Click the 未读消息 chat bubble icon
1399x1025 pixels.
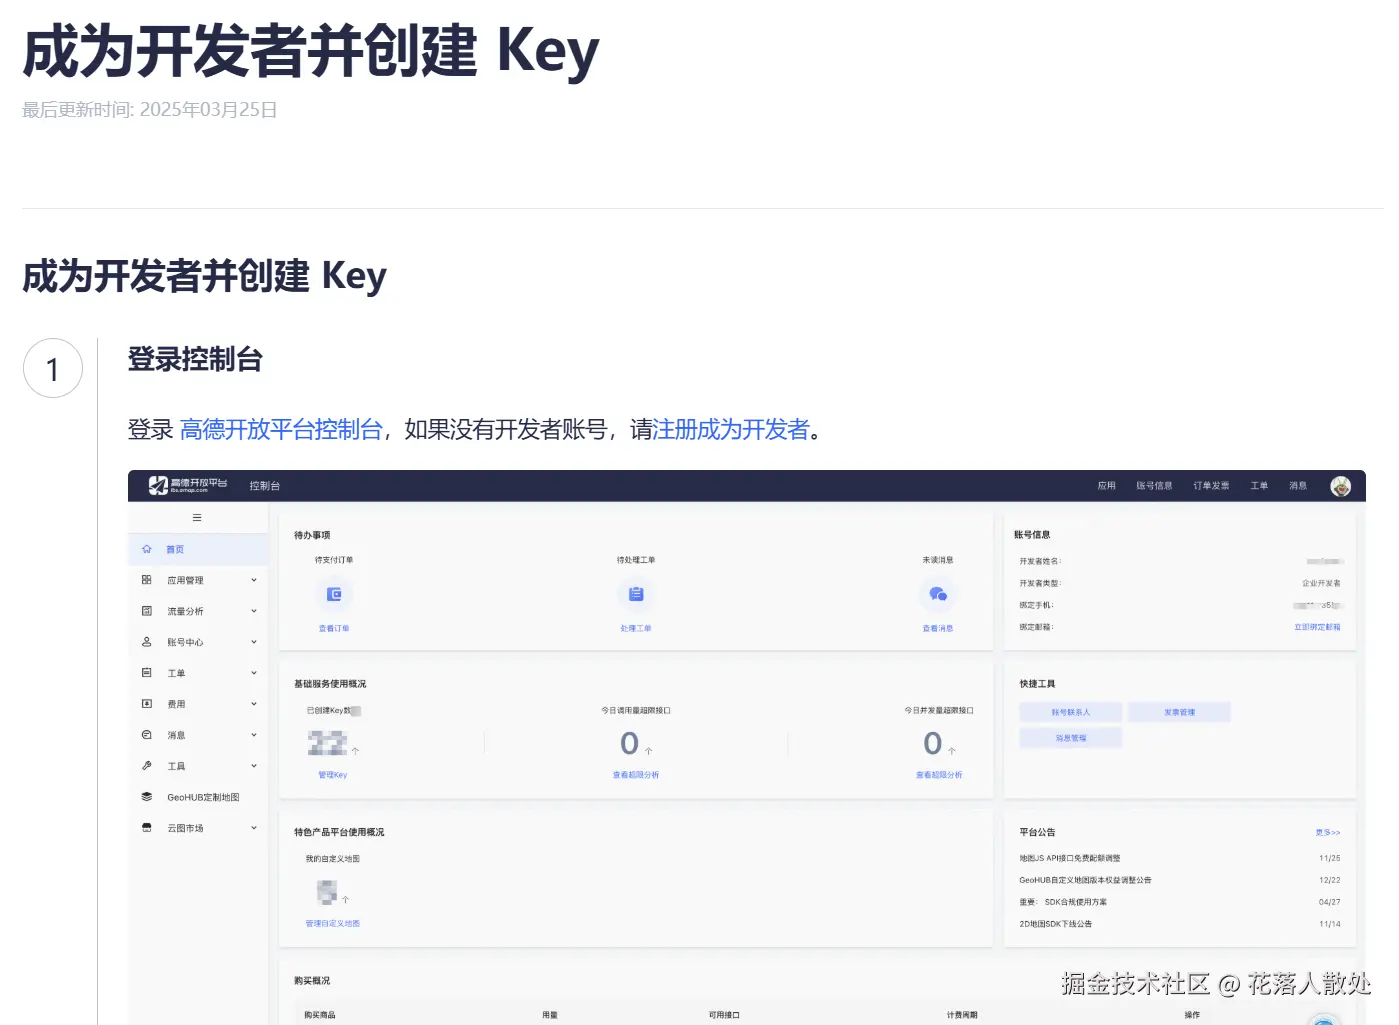(x=938, y=594)
